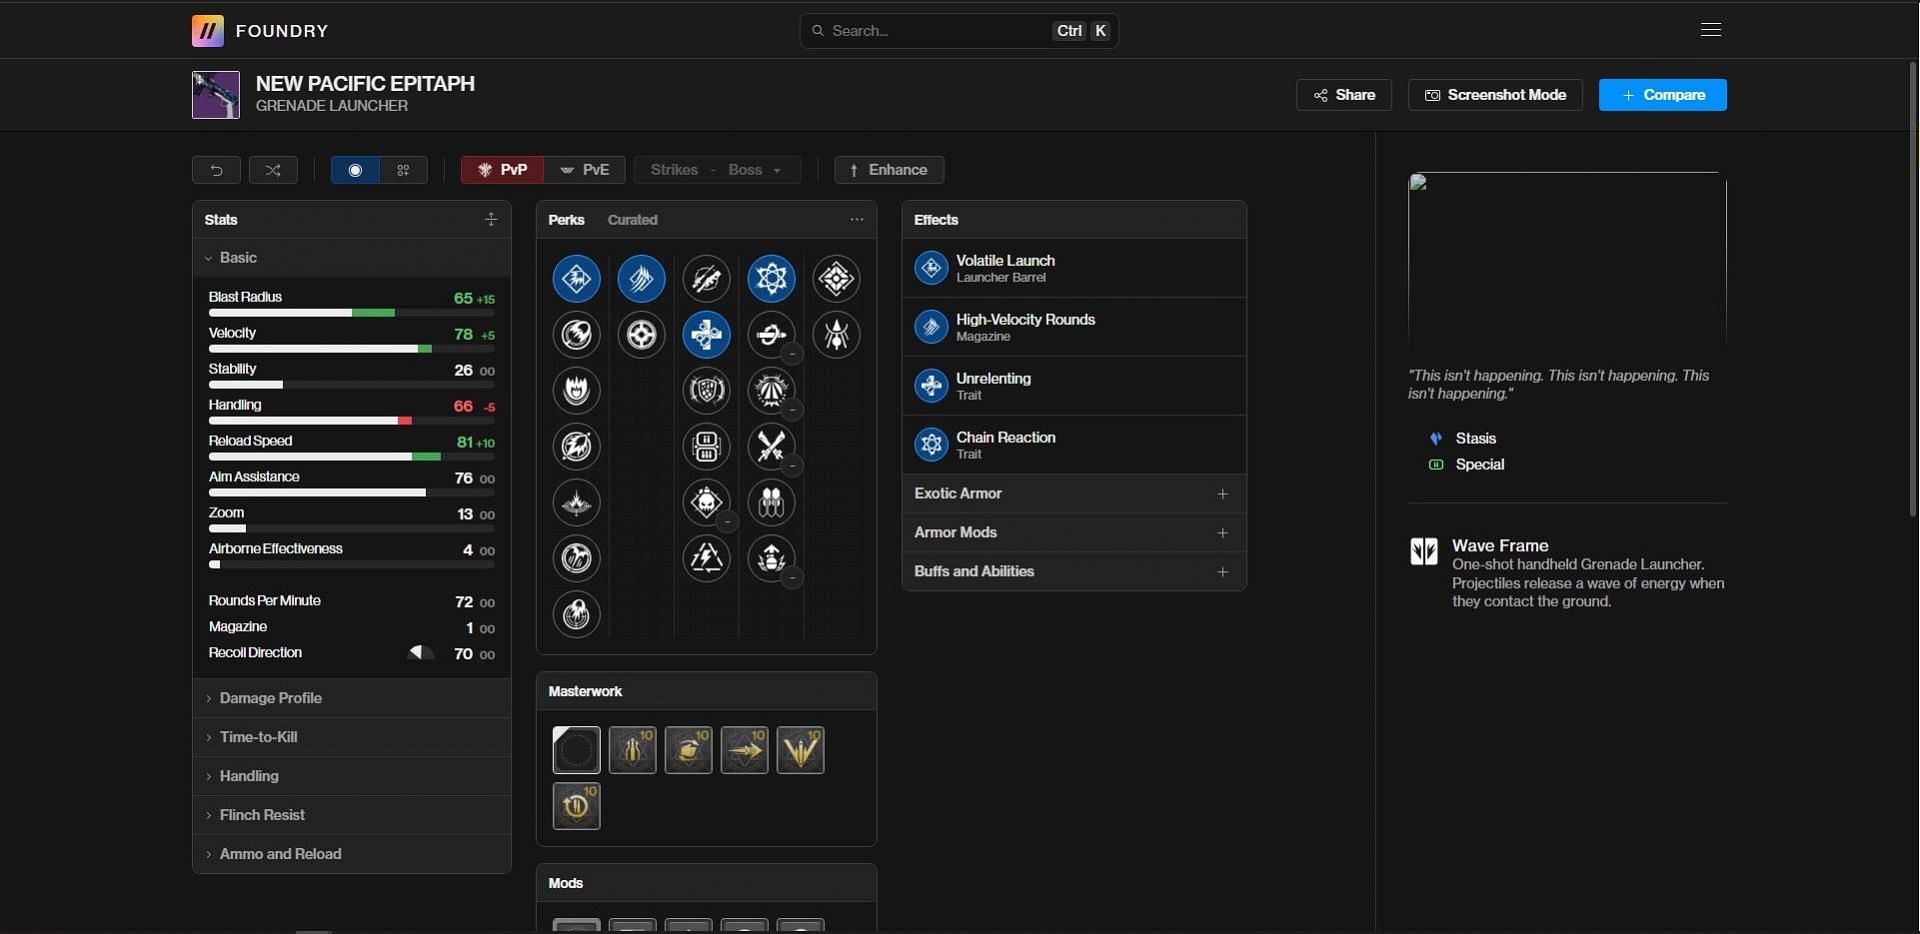Image resolution: width=1920 pixels, height=934 pixels.
Task: Select the diamond origin trait perk icon
Action: (836, 279)
